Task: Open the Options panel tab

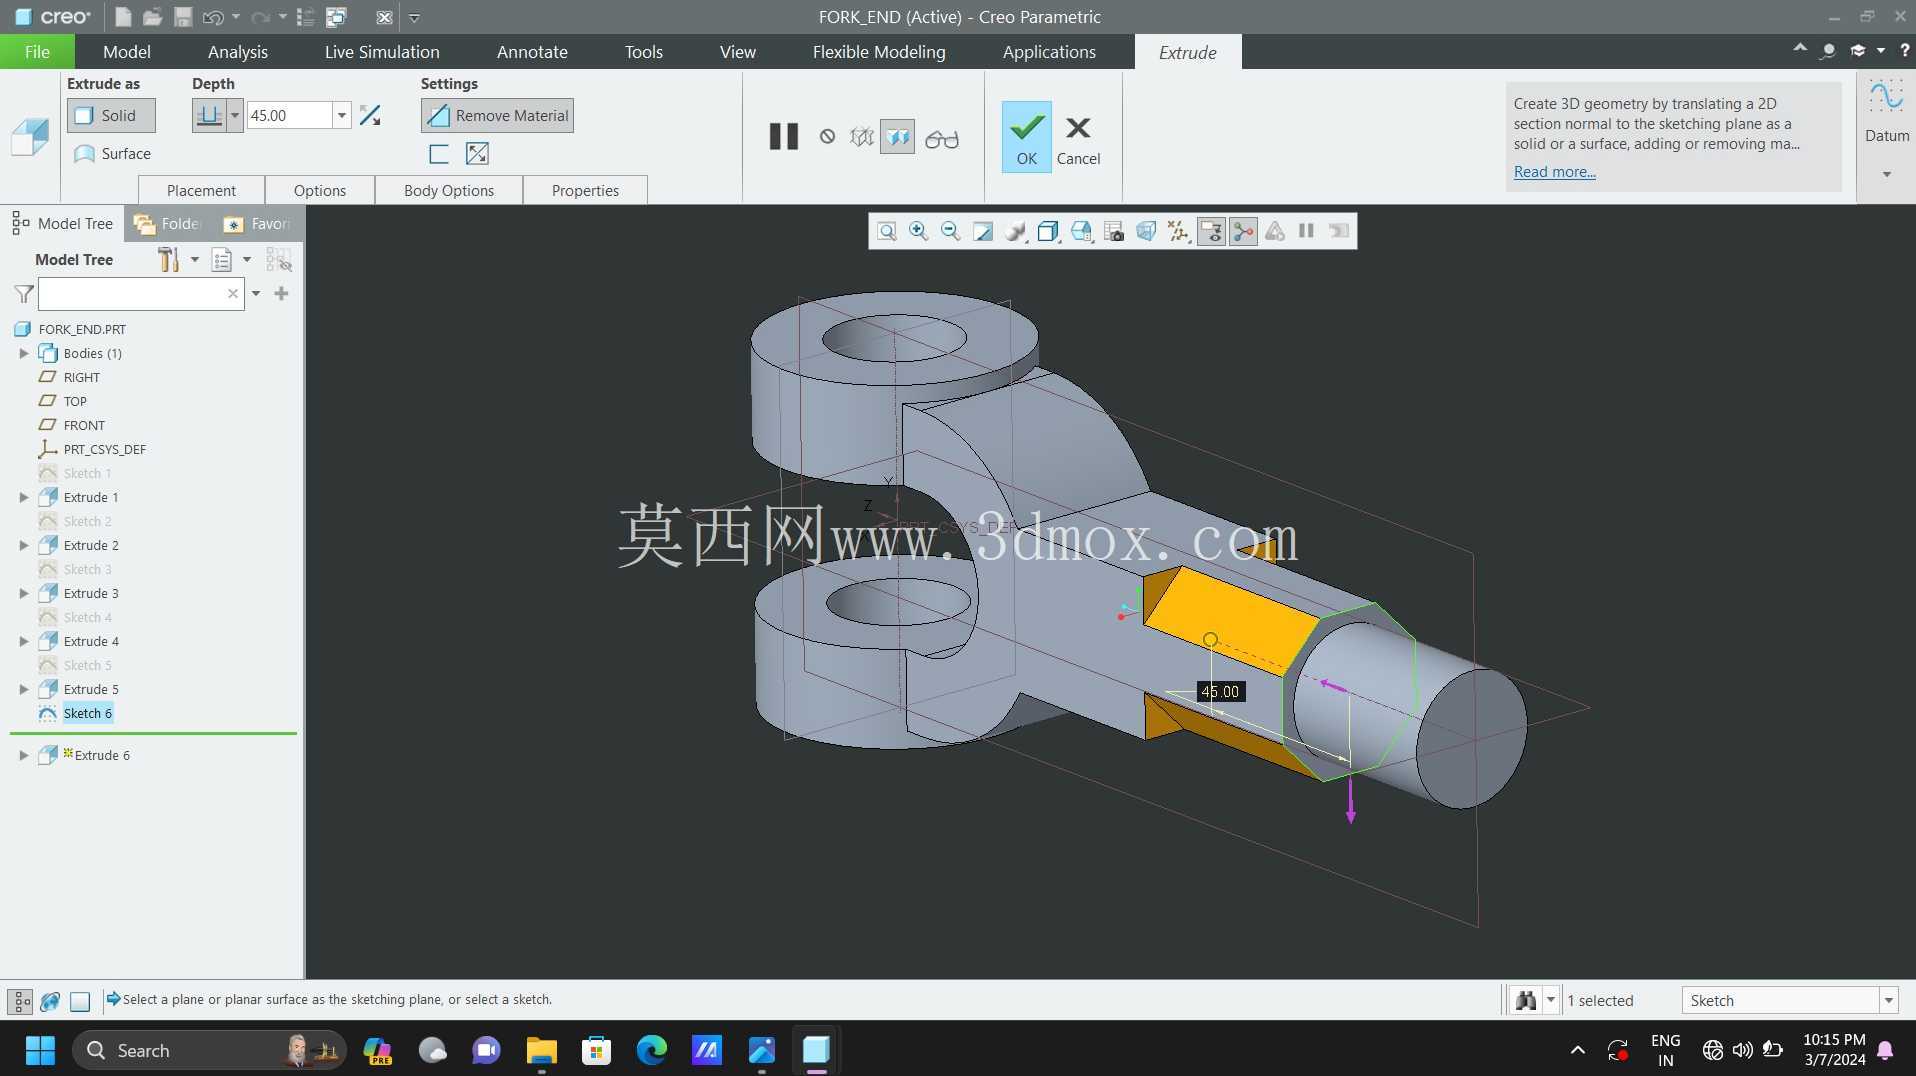Action: point(320,190)
